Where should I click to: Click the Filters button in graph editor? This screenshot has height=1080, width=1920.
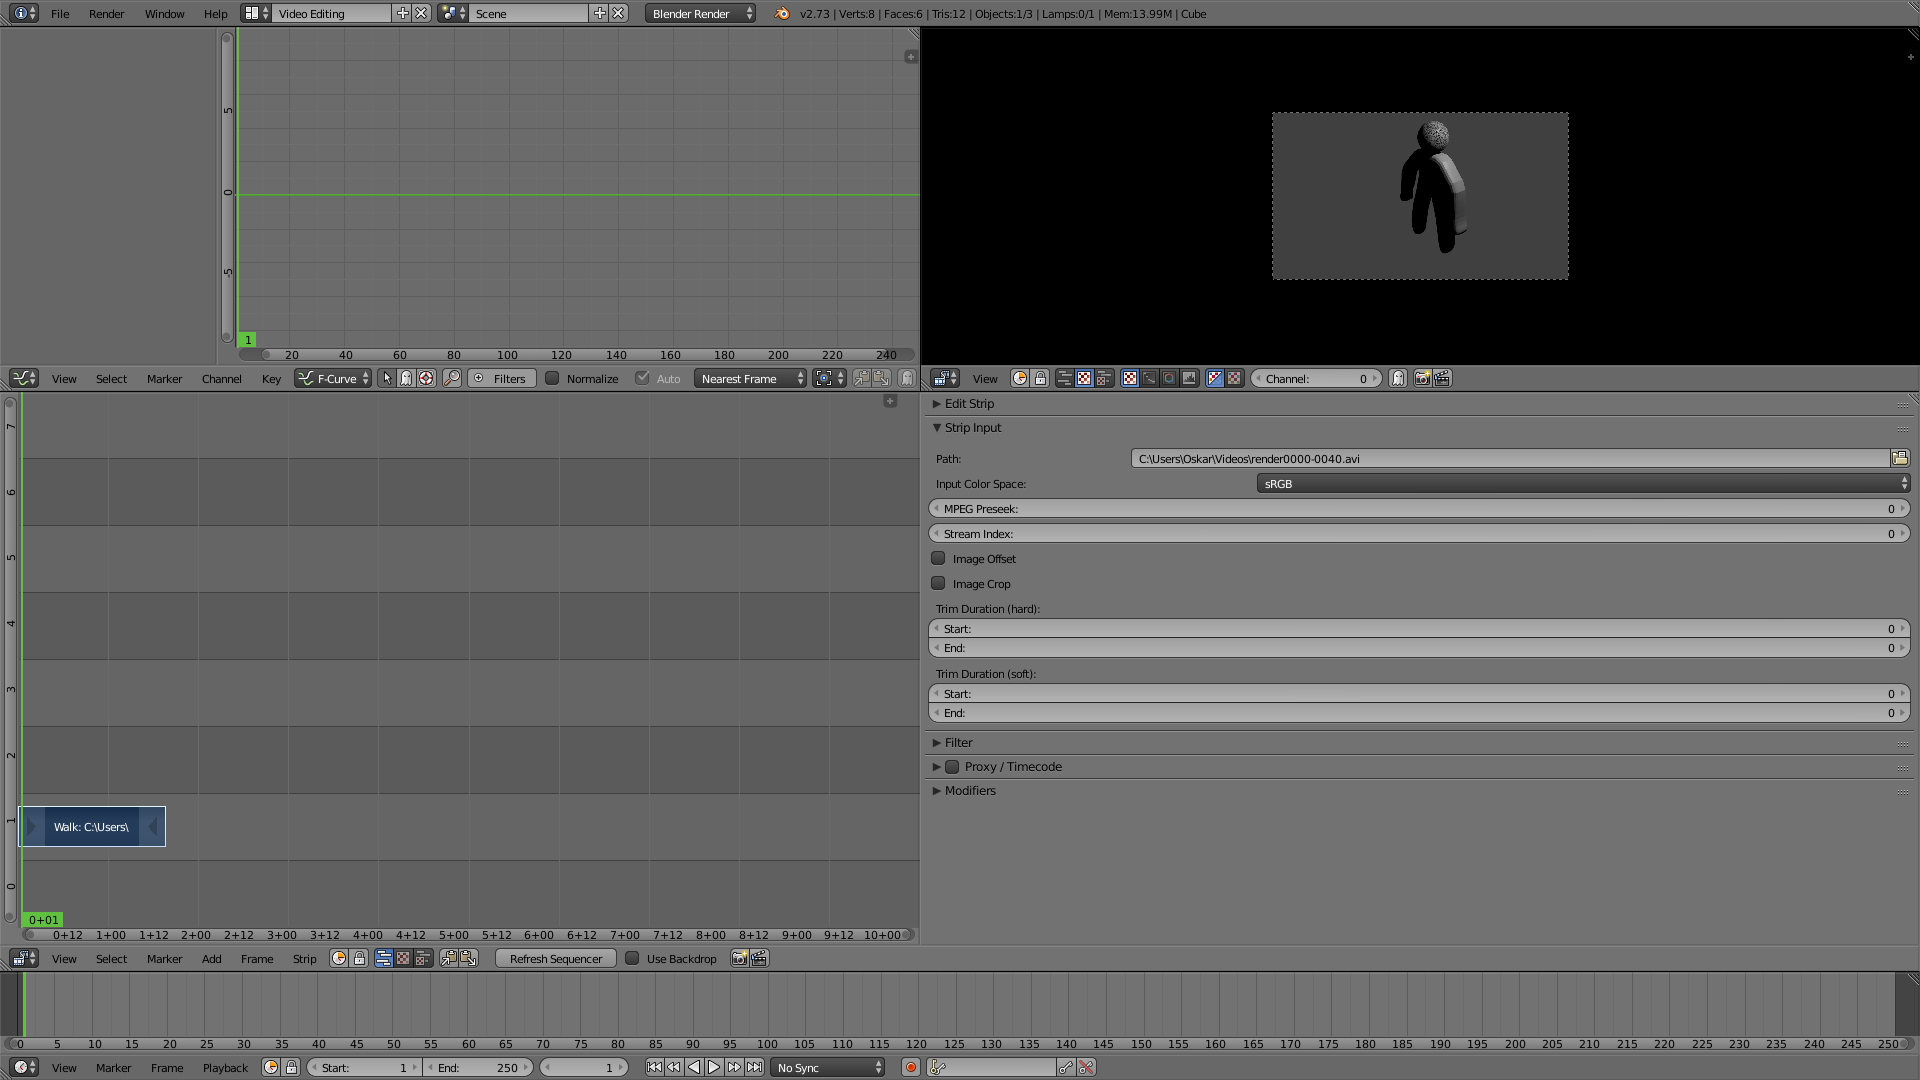500,378
